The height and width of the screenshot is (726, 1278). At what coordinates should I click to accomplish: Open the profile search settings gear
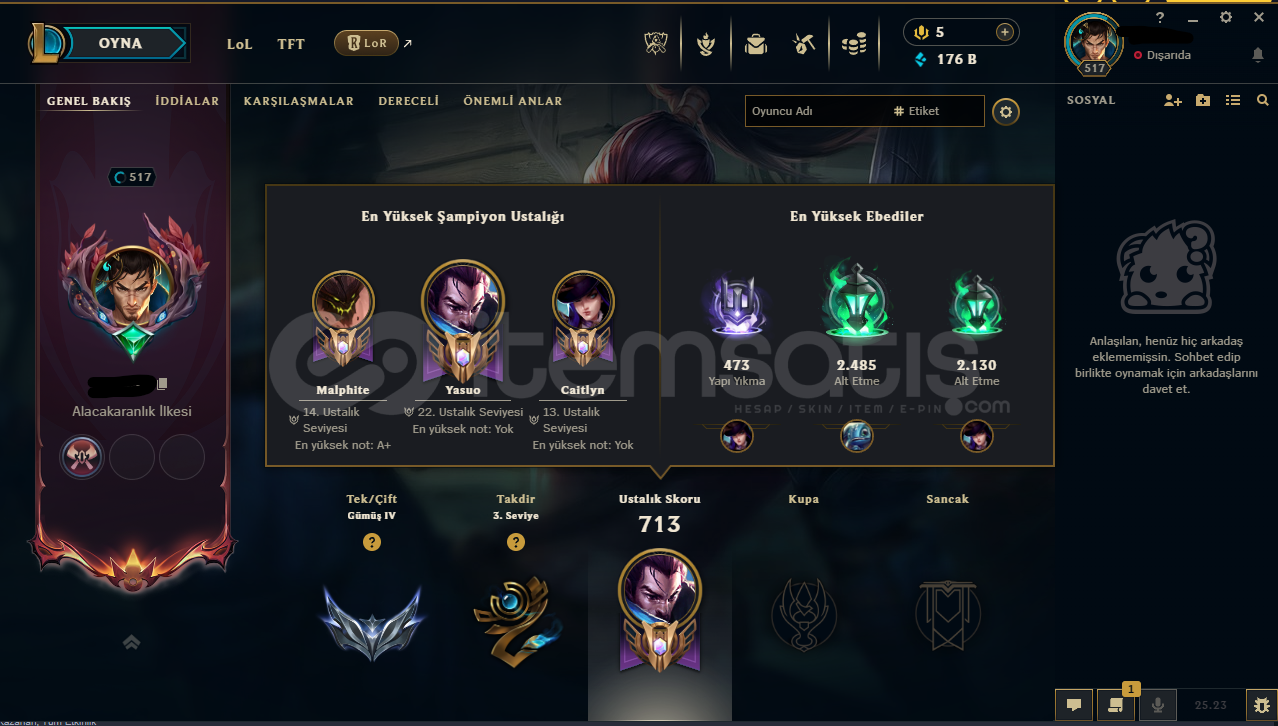tap(1006, 112)
